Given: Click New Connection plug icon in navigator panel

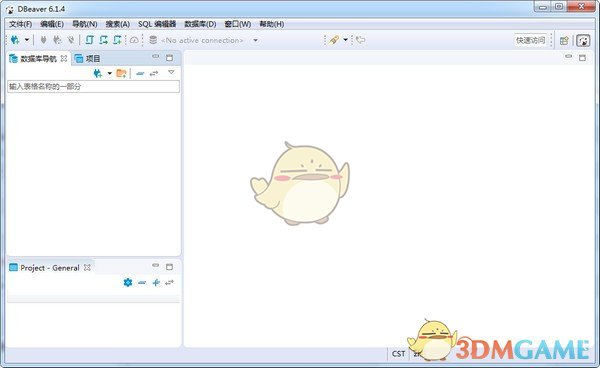Looking at the screenshot, I should pyautogui.click(x=98, y=73).
